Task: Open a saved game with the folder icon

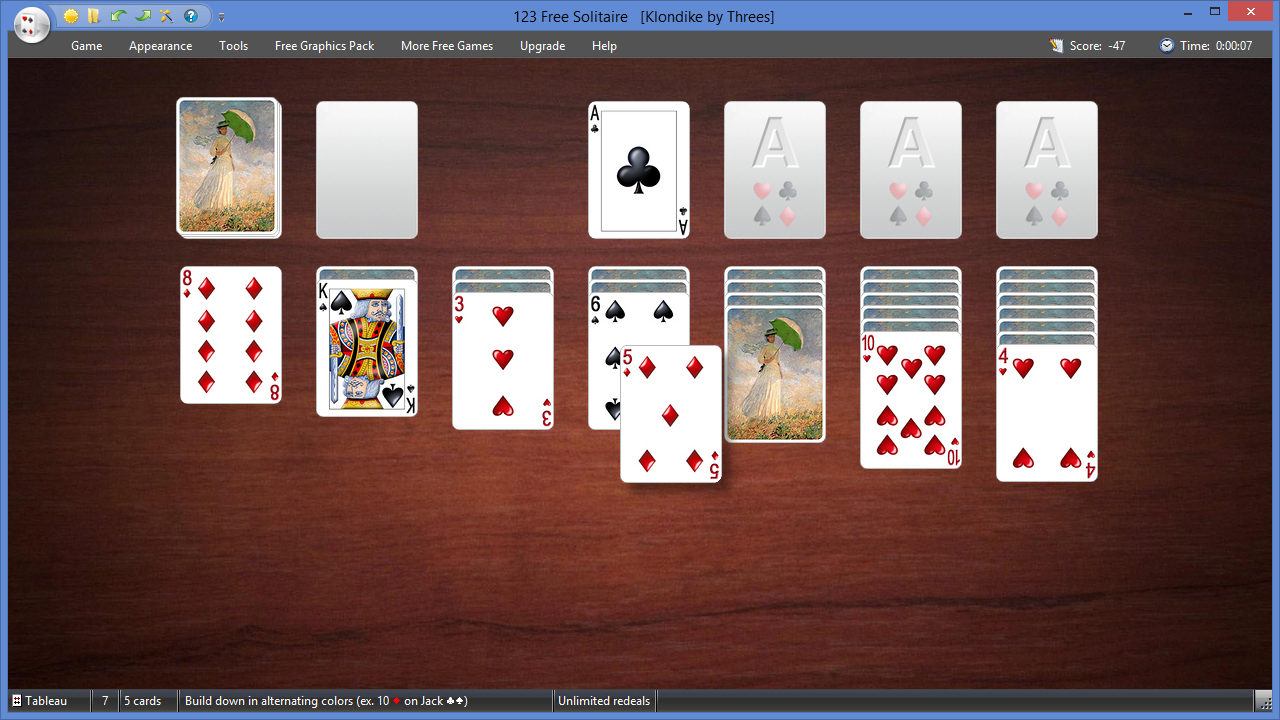Action: [93, 16]
